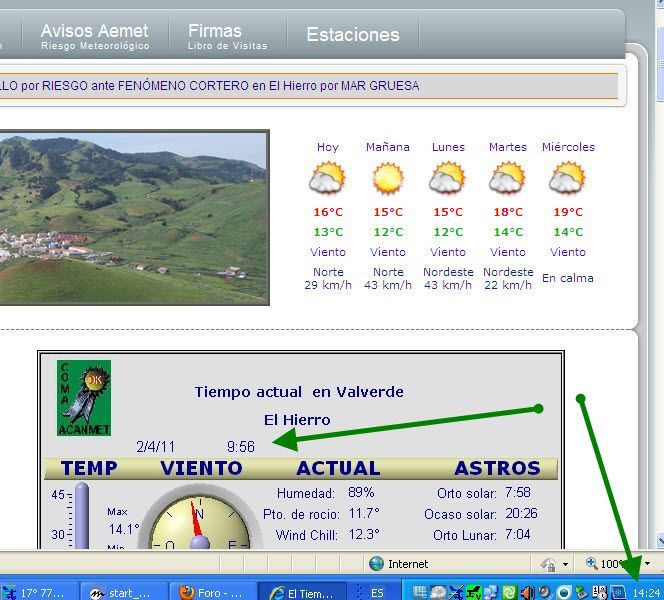This screenshot has height=600, width=664.
Task: Click the Internet zone globe icon
Action: click(x=376, y=564)
